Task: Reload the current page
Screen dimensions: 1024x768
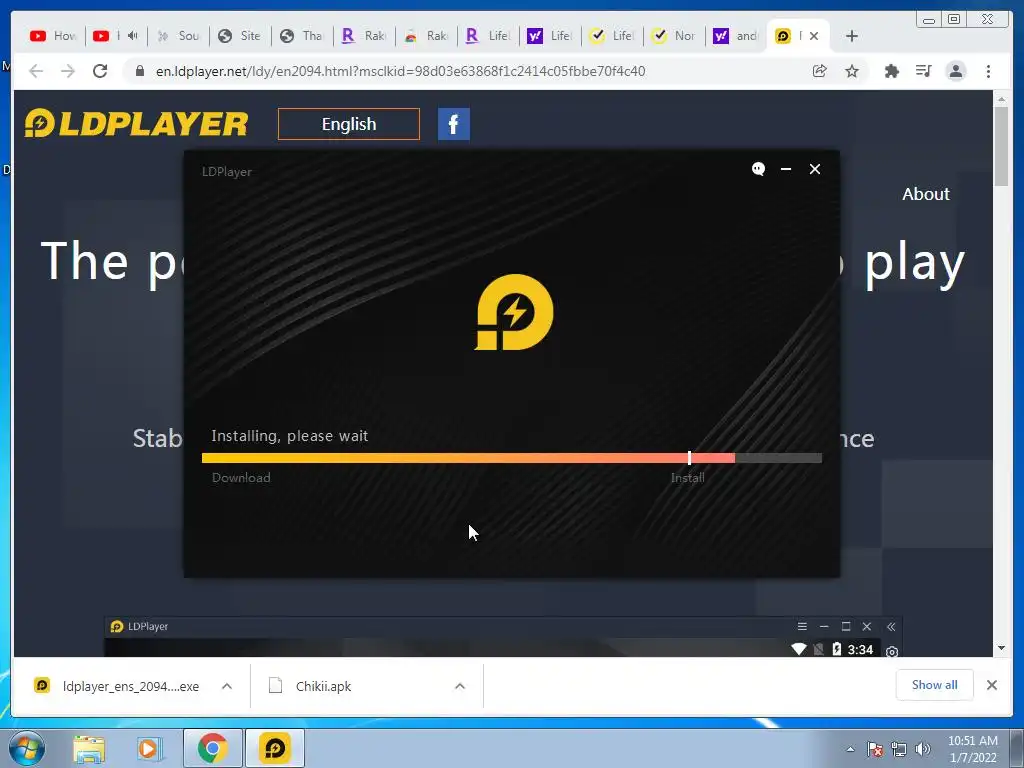Action: click(100, 71)
